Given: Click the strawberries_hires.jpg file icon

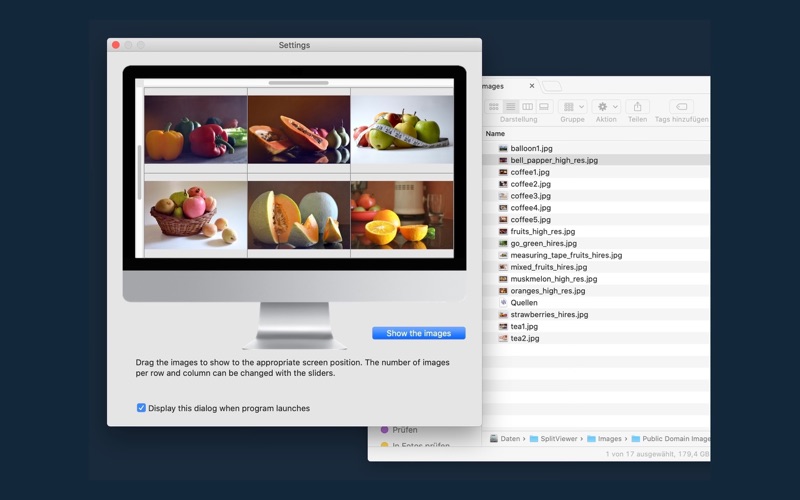Looking at the screenshot, I should [503, 314].
